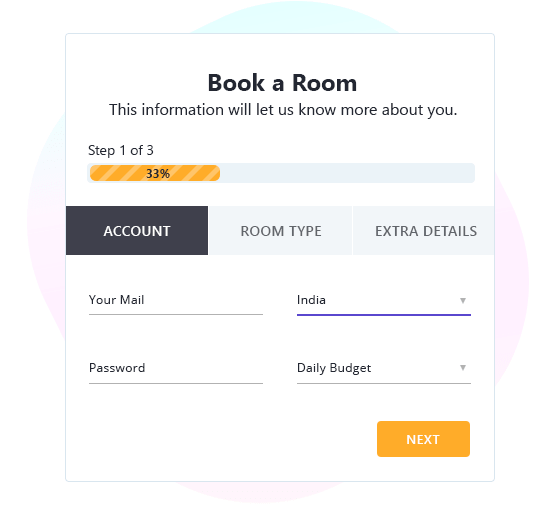555x505 pixels.
Task: Click the empty part of progress bar
Action: tap(347, 173)
